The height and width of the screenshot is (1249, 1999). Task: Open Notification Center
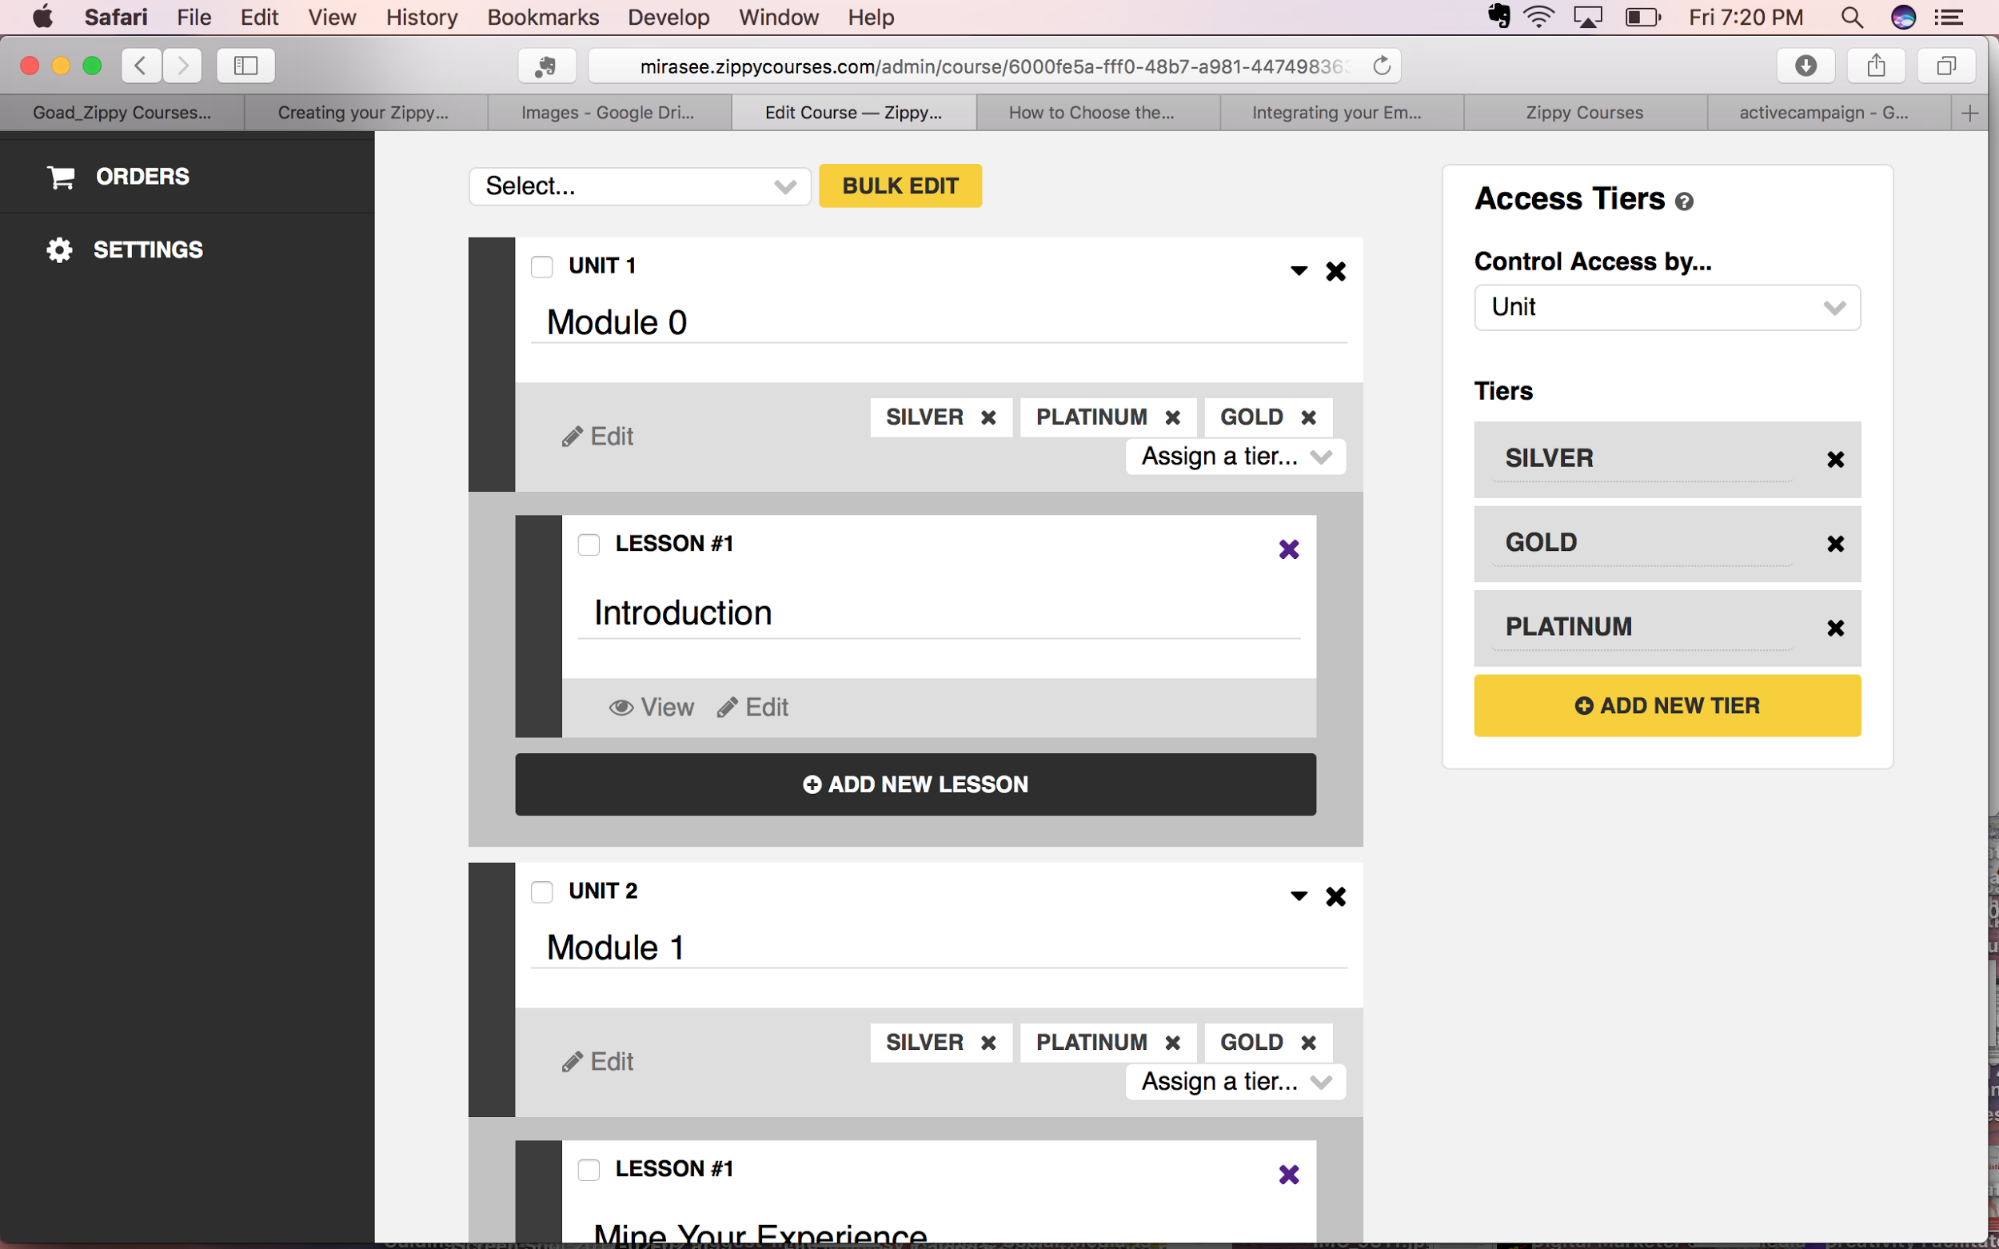coord(1948,17)
